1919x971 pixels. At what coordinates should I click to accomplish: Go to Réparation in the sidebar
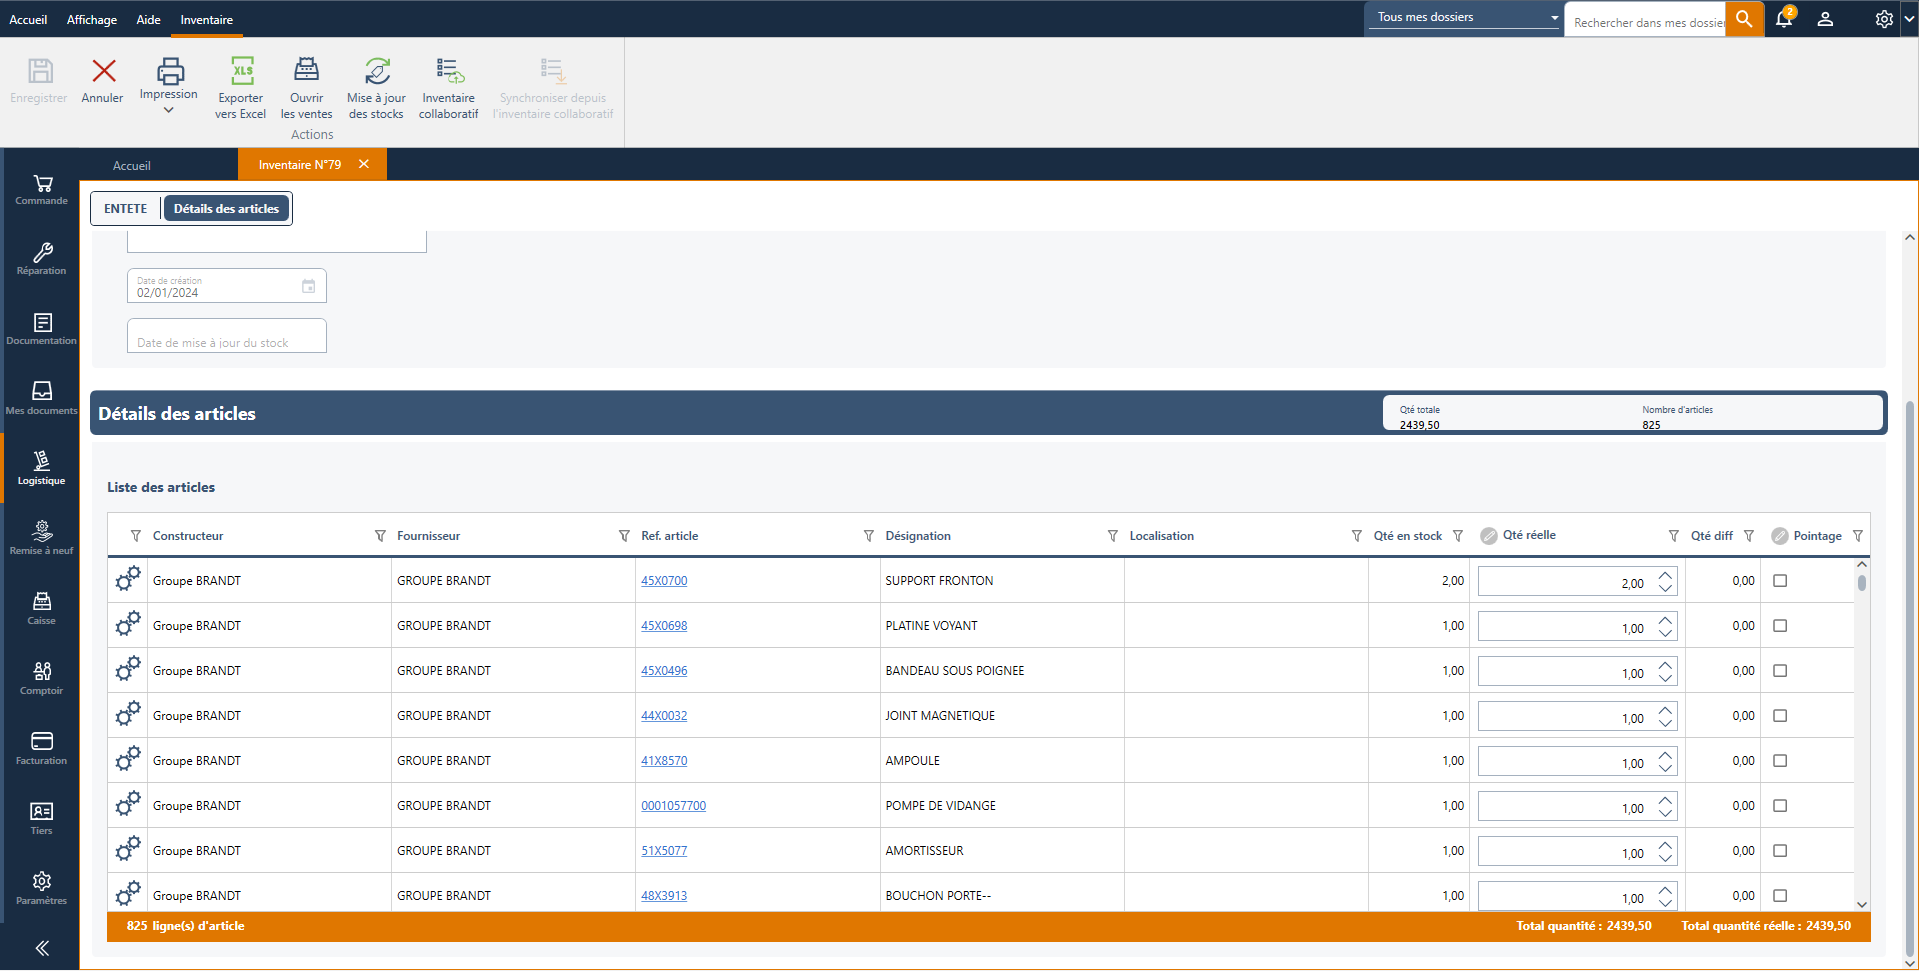click(x=42, y=259)
